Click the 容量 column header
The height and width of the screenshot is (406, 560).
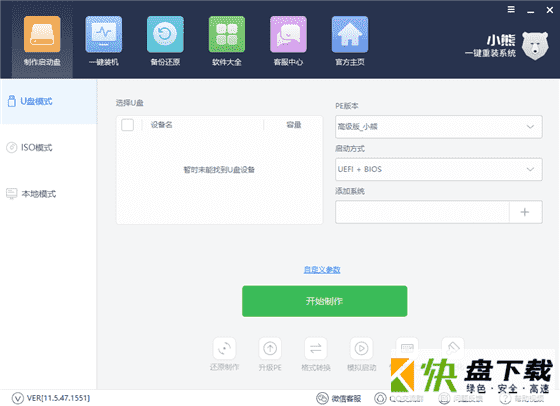coord(294,125)
